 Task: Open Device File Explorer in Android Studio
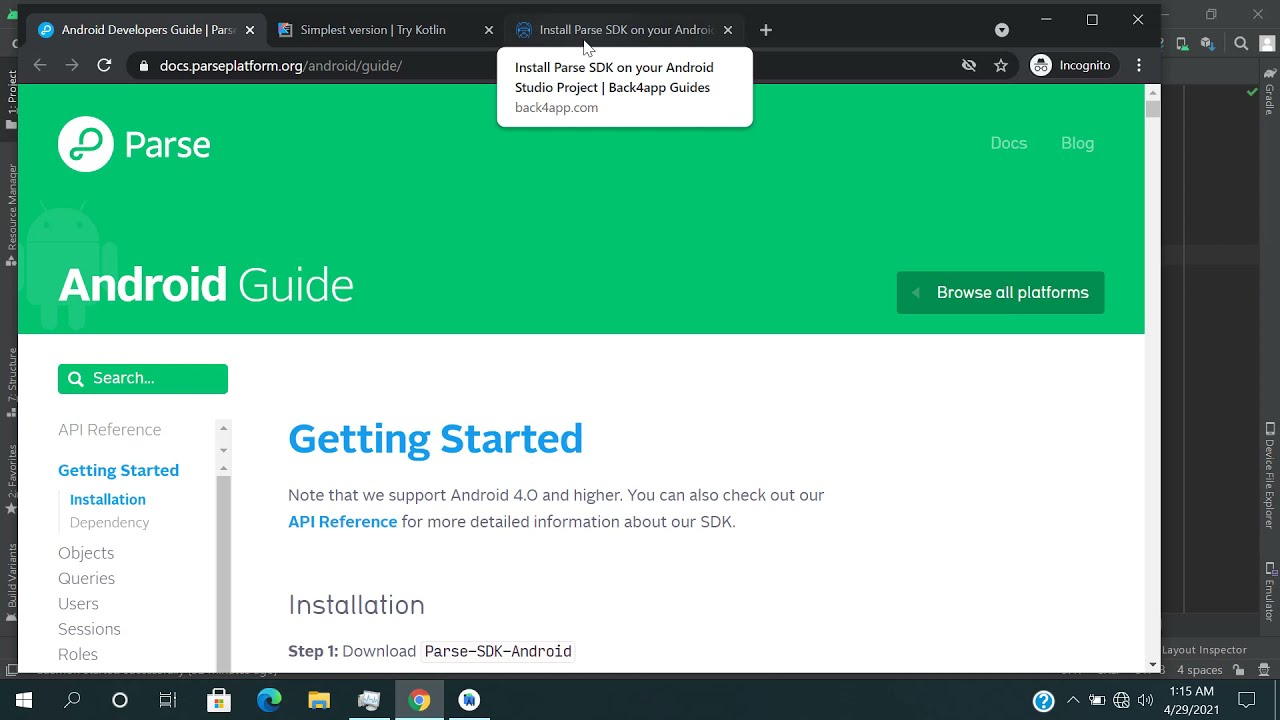pyautogui.click(x=1270, y=476)
